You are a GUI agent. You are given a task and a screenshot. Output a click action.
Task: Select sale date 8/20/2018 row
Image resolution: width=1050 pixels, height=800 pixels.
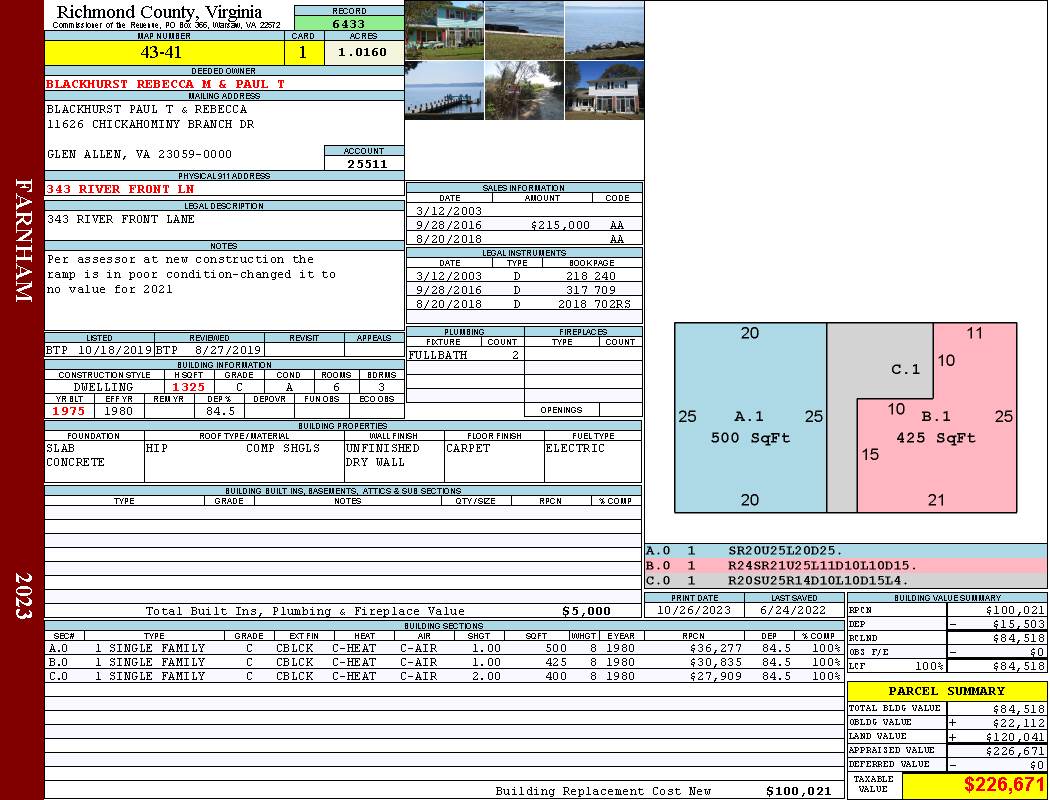coord(524,239)
